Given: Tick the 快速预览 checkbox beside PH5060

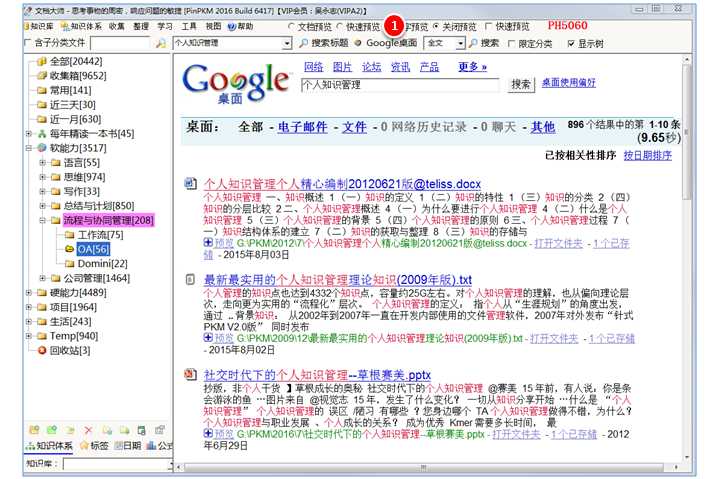Looking at the screenshot, I should 489,27.
